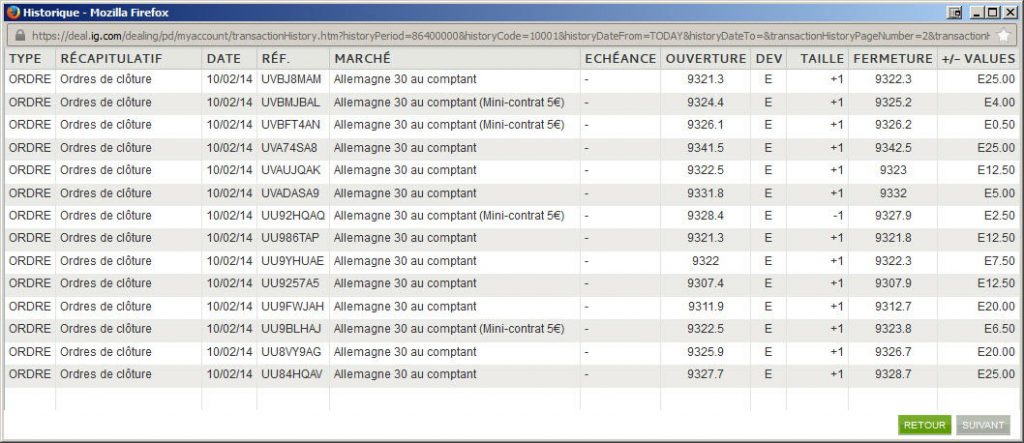Click the OUVERTURE column header

pyautogui.click(x=705, y=59)
